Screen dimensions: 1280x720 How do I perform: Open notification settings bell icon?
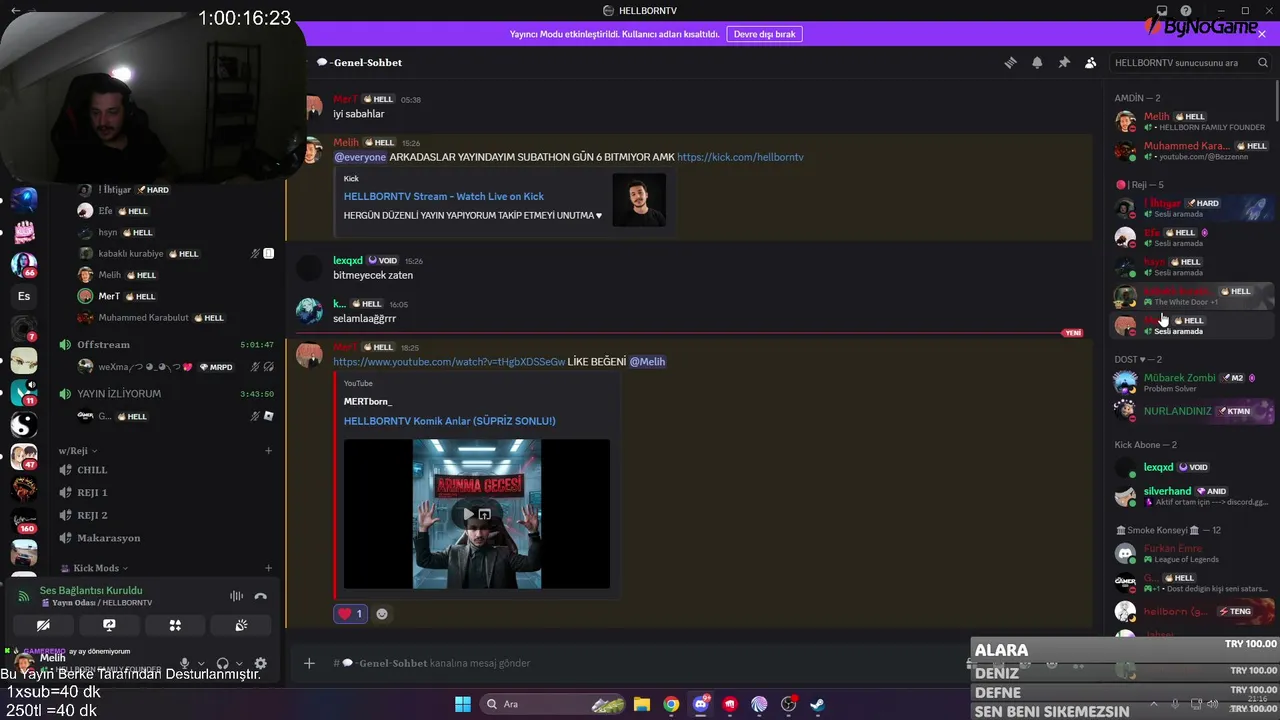pyautogui.click(x=1037, y=62)
